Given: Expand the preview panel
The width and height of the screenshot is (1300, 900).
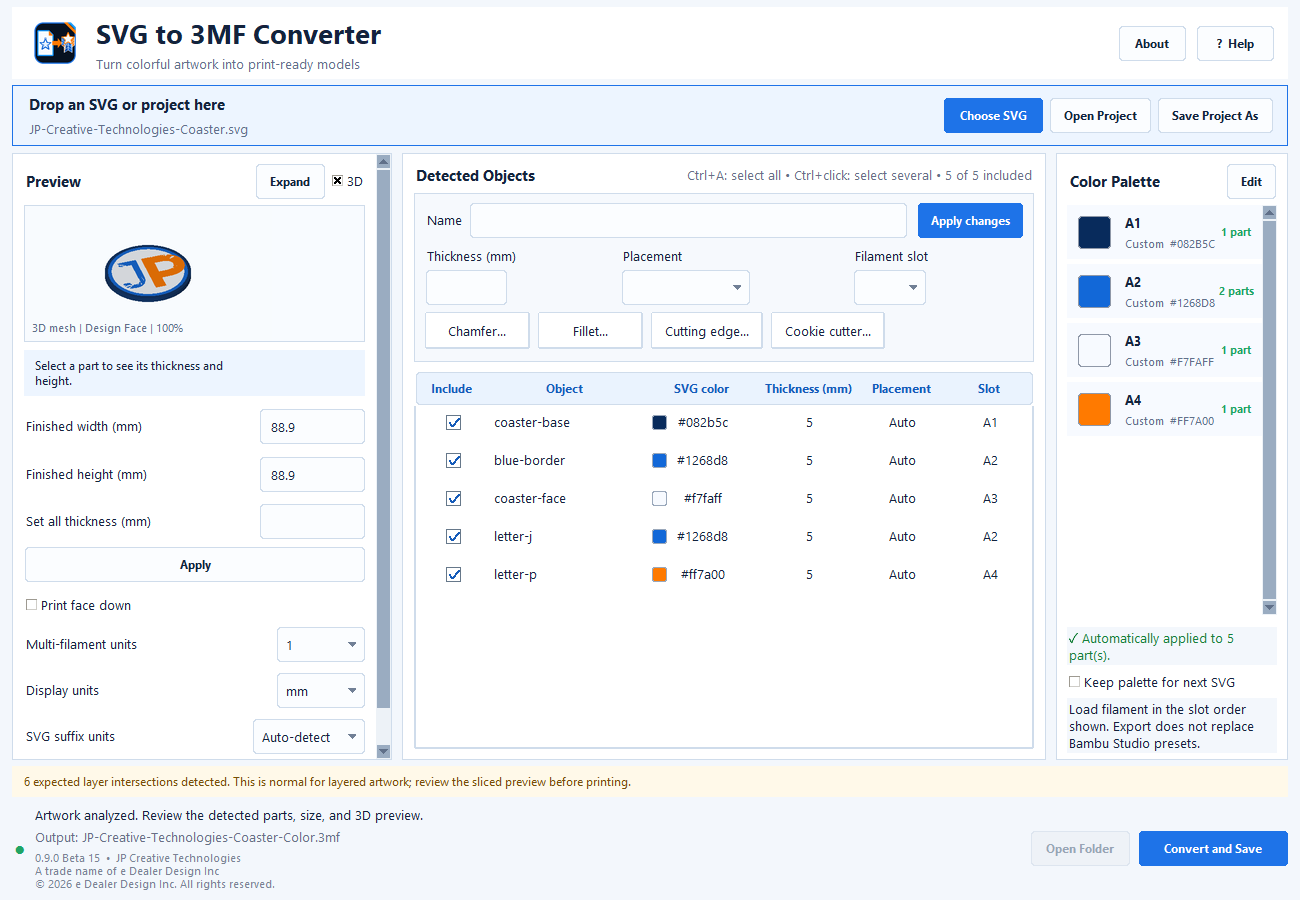Looking at the screenshot, I should pyautogui.click(x=290, y=182).
